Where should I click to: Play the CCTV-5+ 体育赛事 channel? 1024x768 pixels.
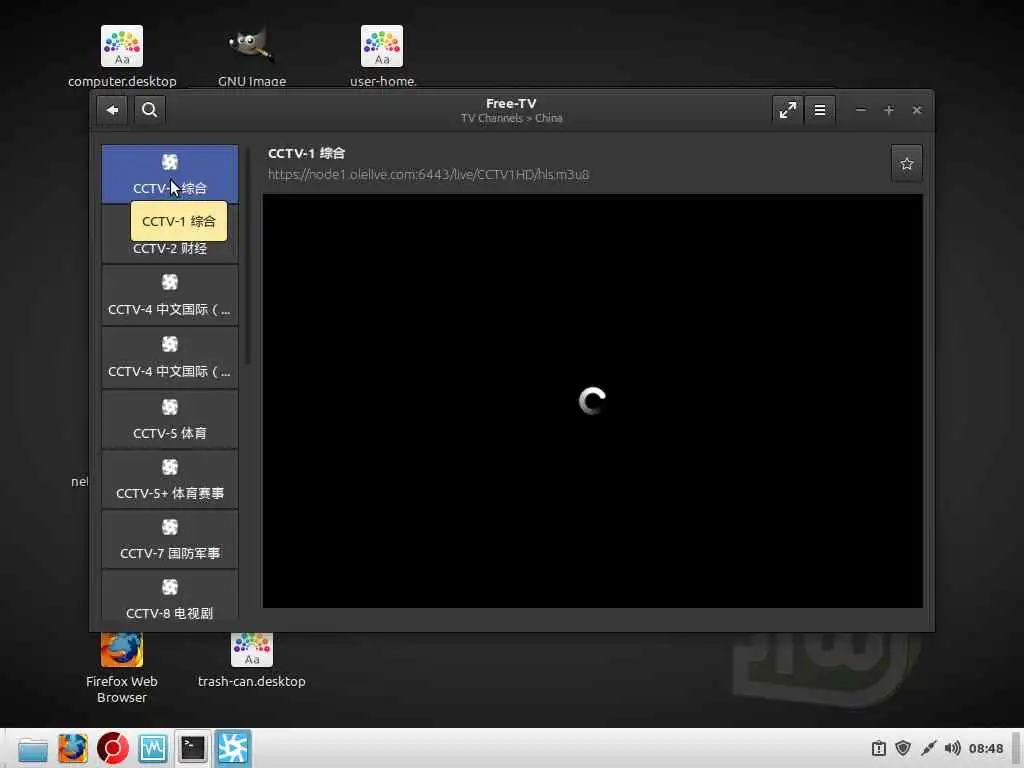tap(170, 479)
